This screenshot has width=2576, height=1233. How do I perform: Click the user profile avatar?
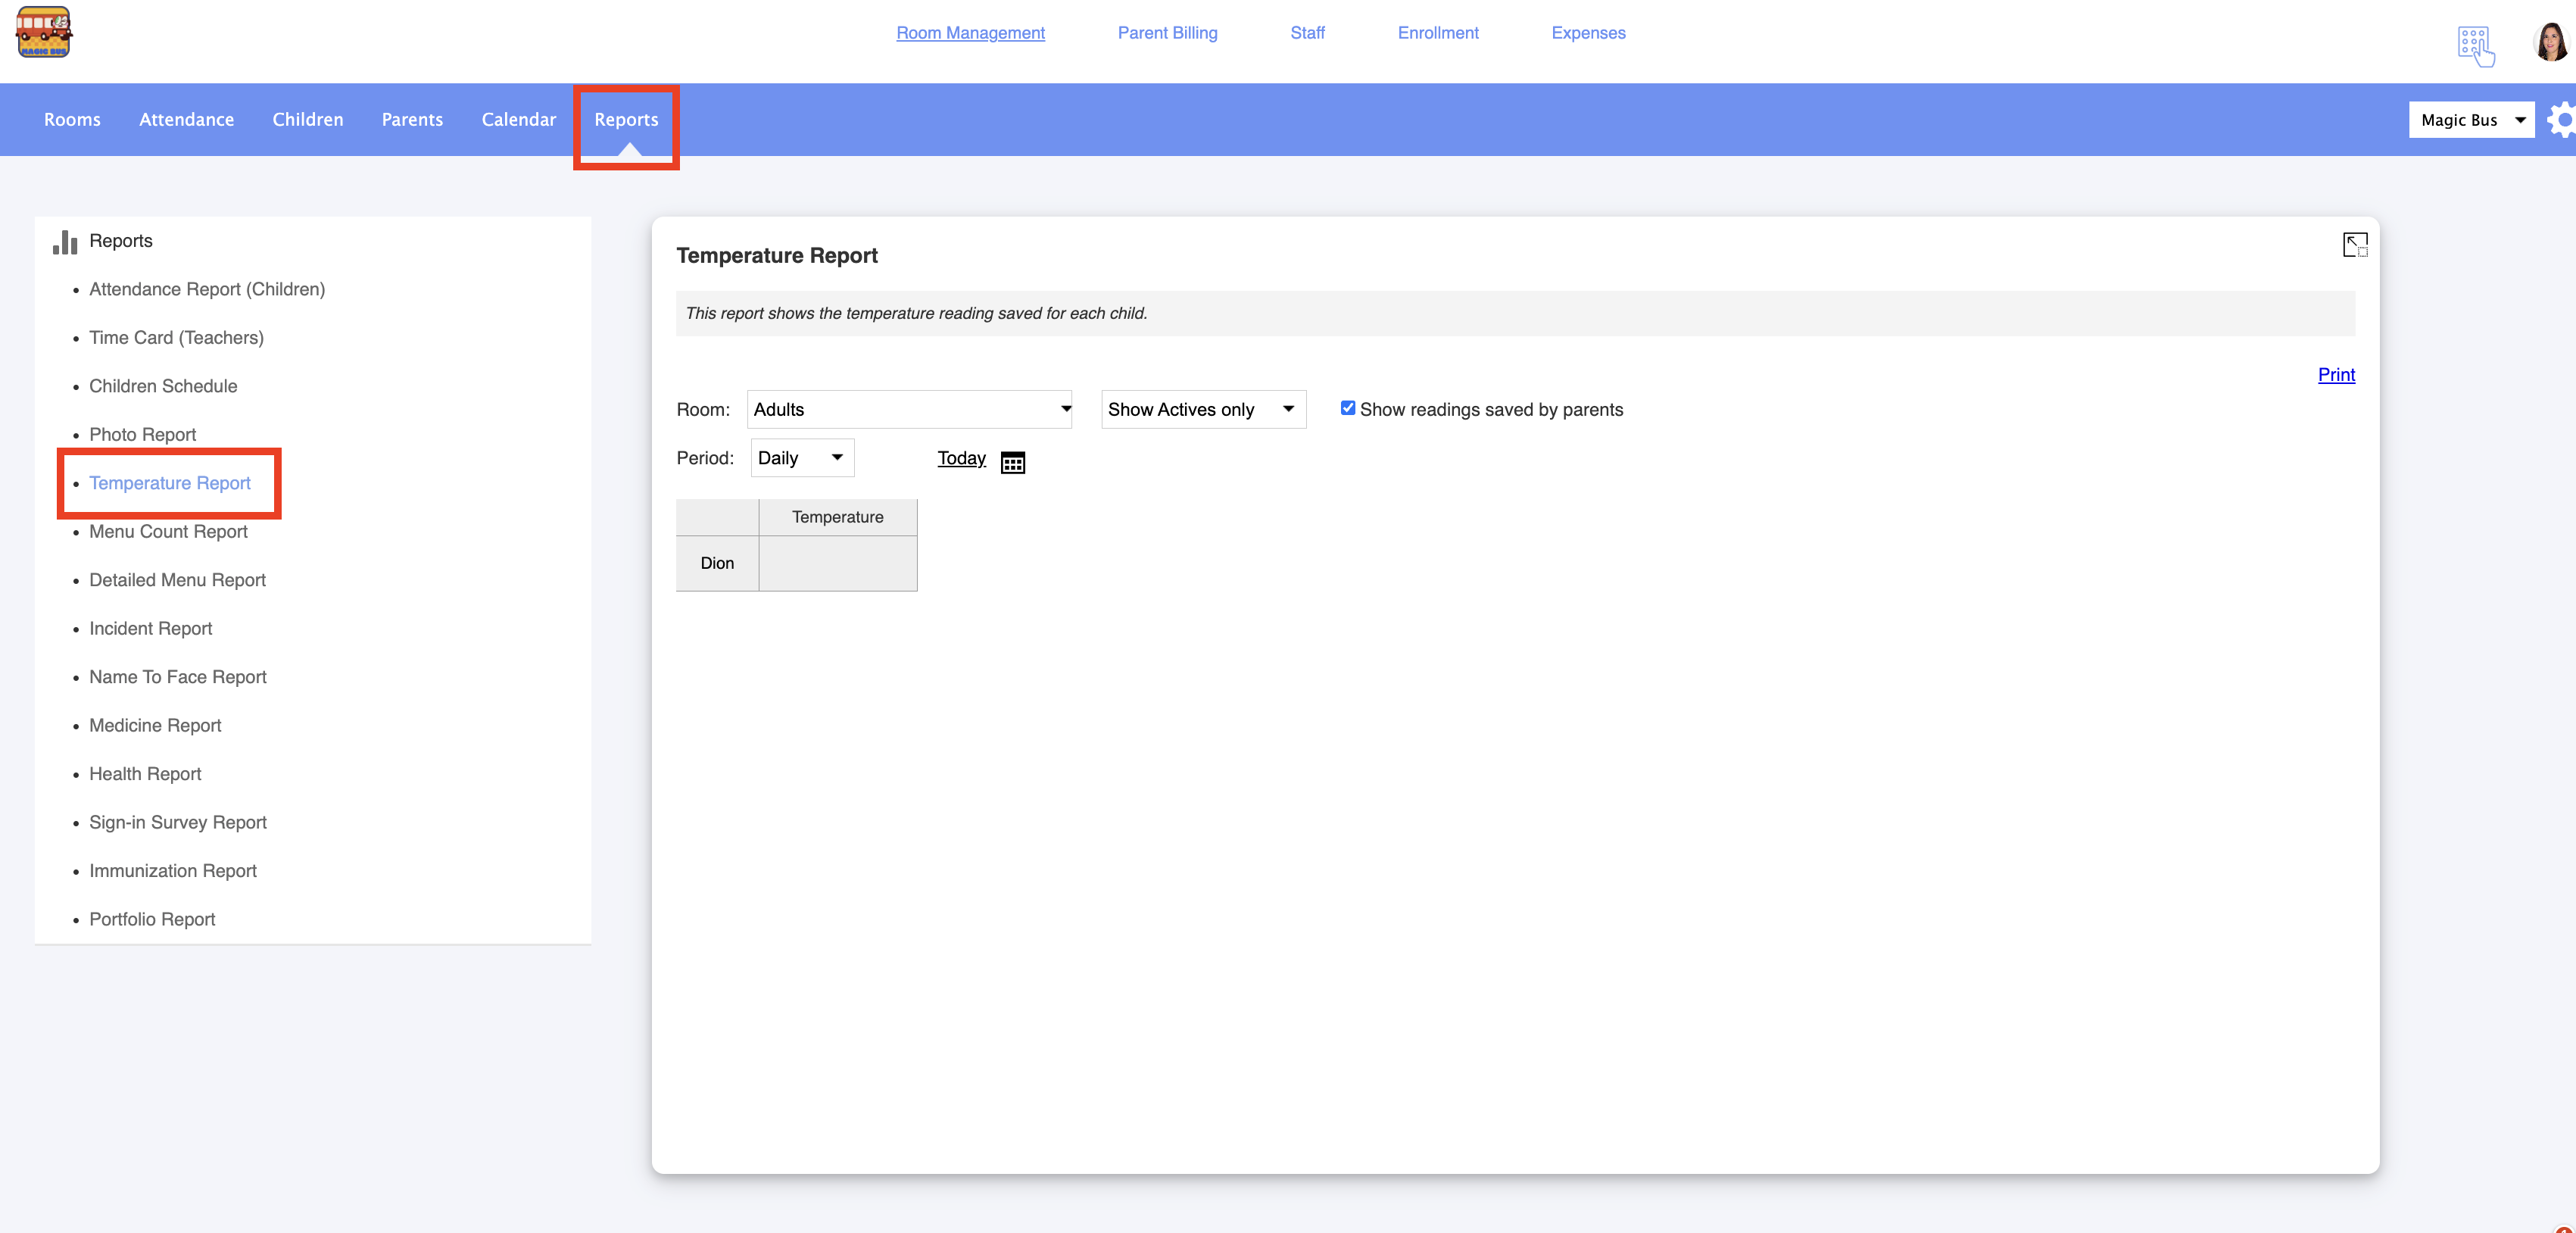click(x=2550, y=43)
